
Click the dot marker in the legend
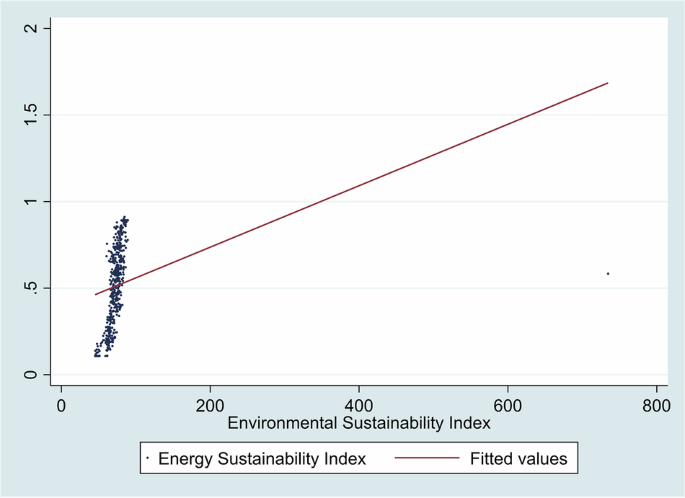tap(149, 459)
